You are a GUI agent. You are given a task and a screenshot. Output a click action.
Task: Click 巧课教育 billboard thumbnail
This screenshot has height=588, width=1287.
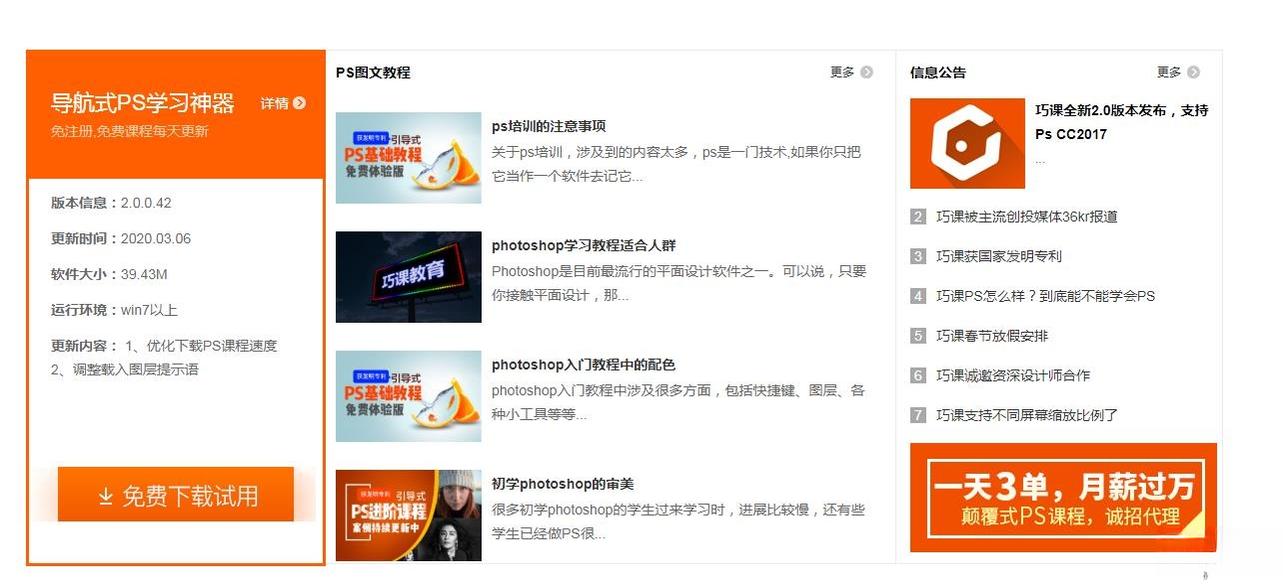408,277
